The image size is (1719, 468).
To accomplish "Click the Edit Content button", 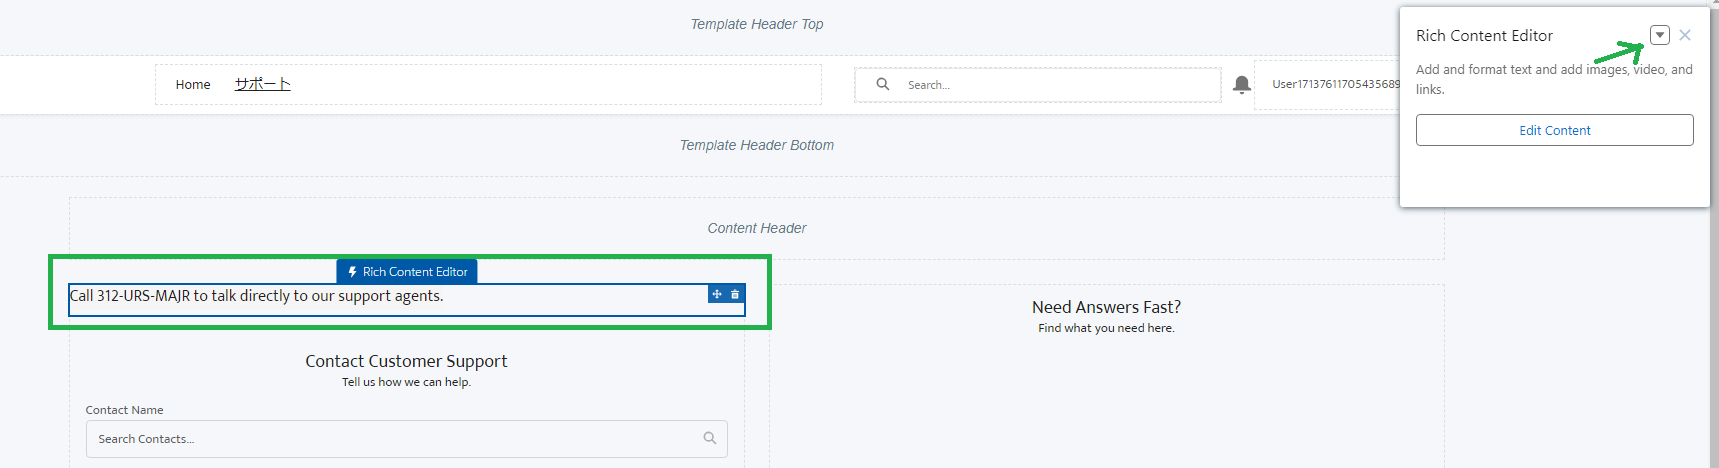I will (1554, 130).
